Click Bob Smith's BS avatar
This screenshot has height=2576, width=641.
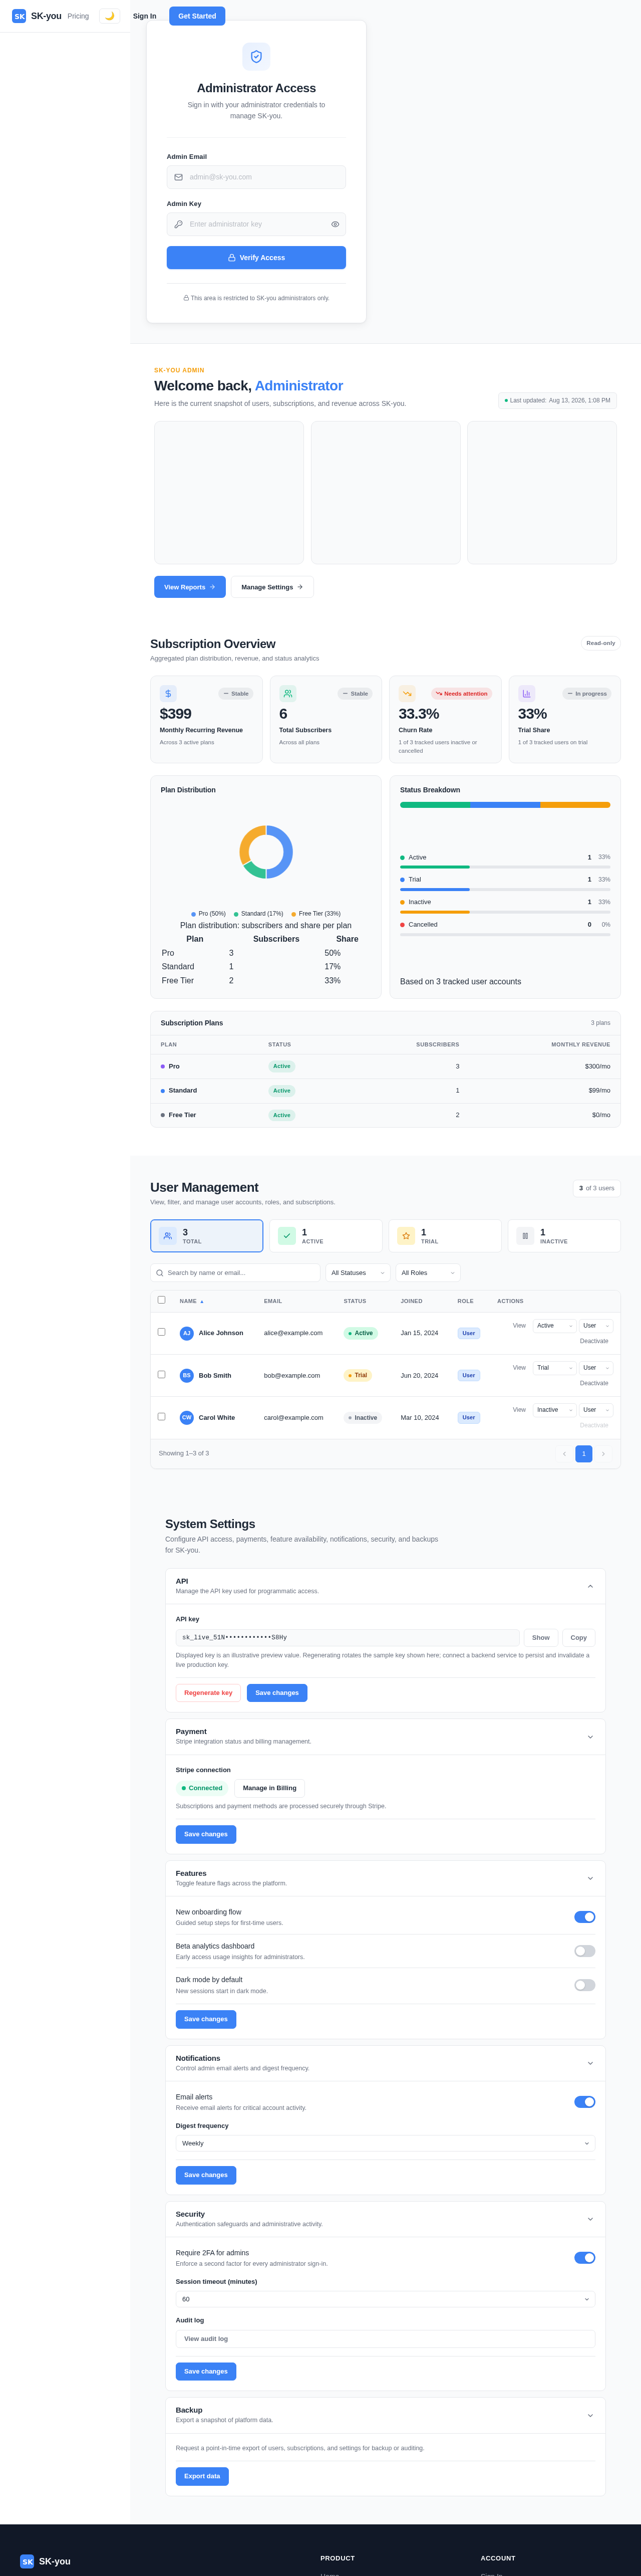tap(186, 1375)
